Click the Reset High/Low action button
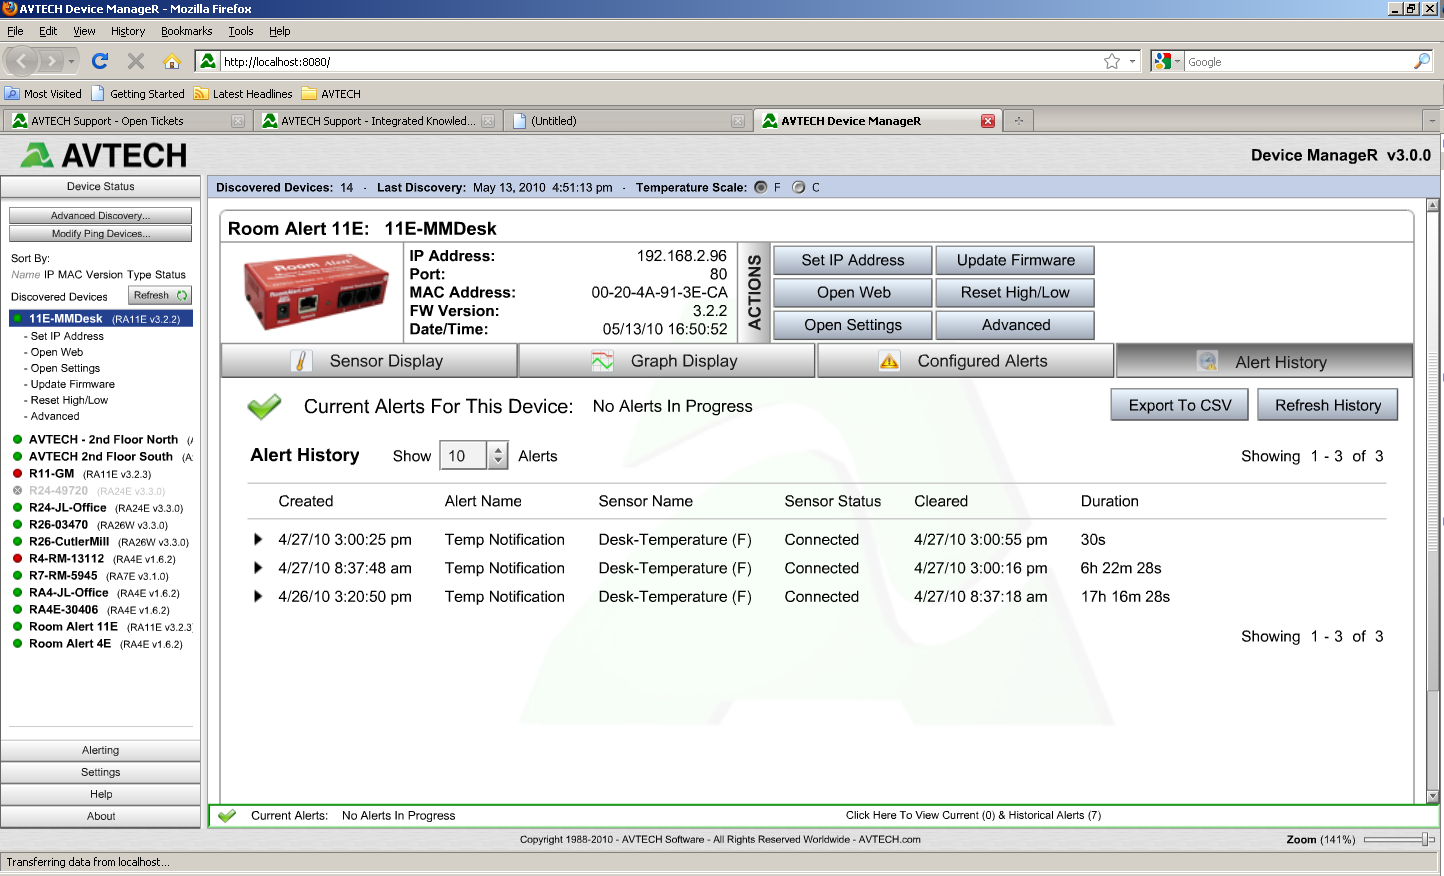The image size is (1444, 876). (x=1016, y=293)
